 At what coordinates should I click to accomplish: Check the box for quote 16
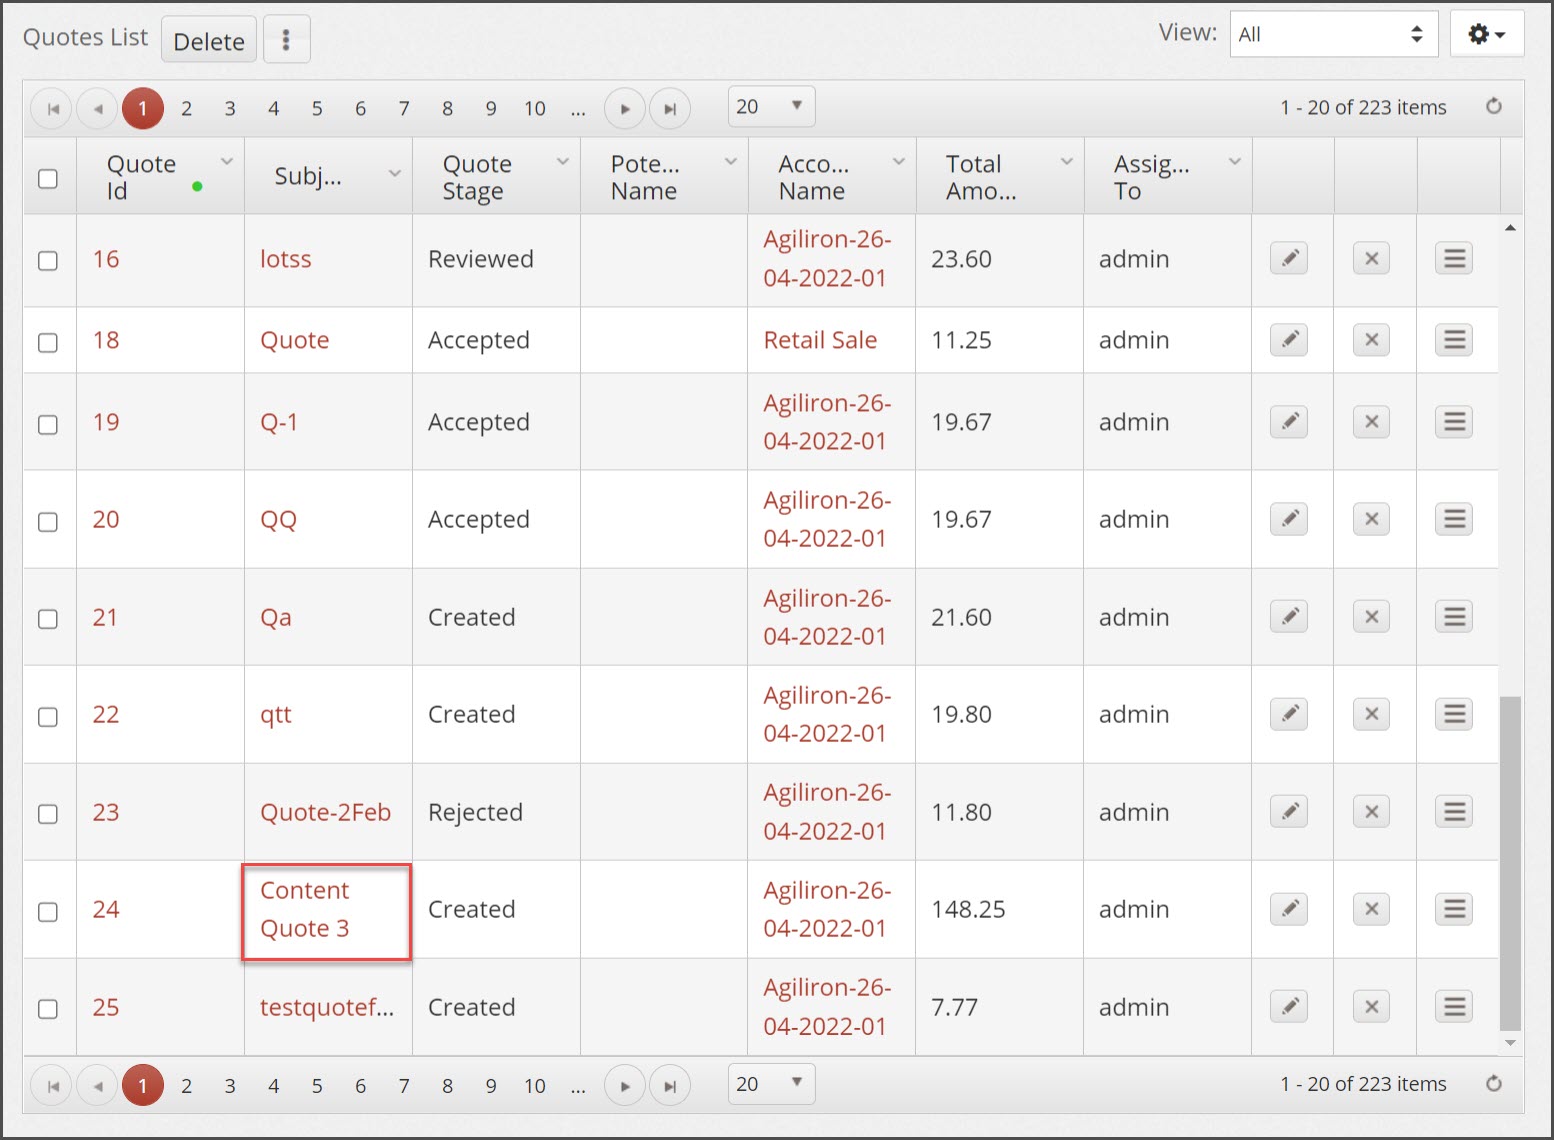pyautogui.click(x=48, y=260)
